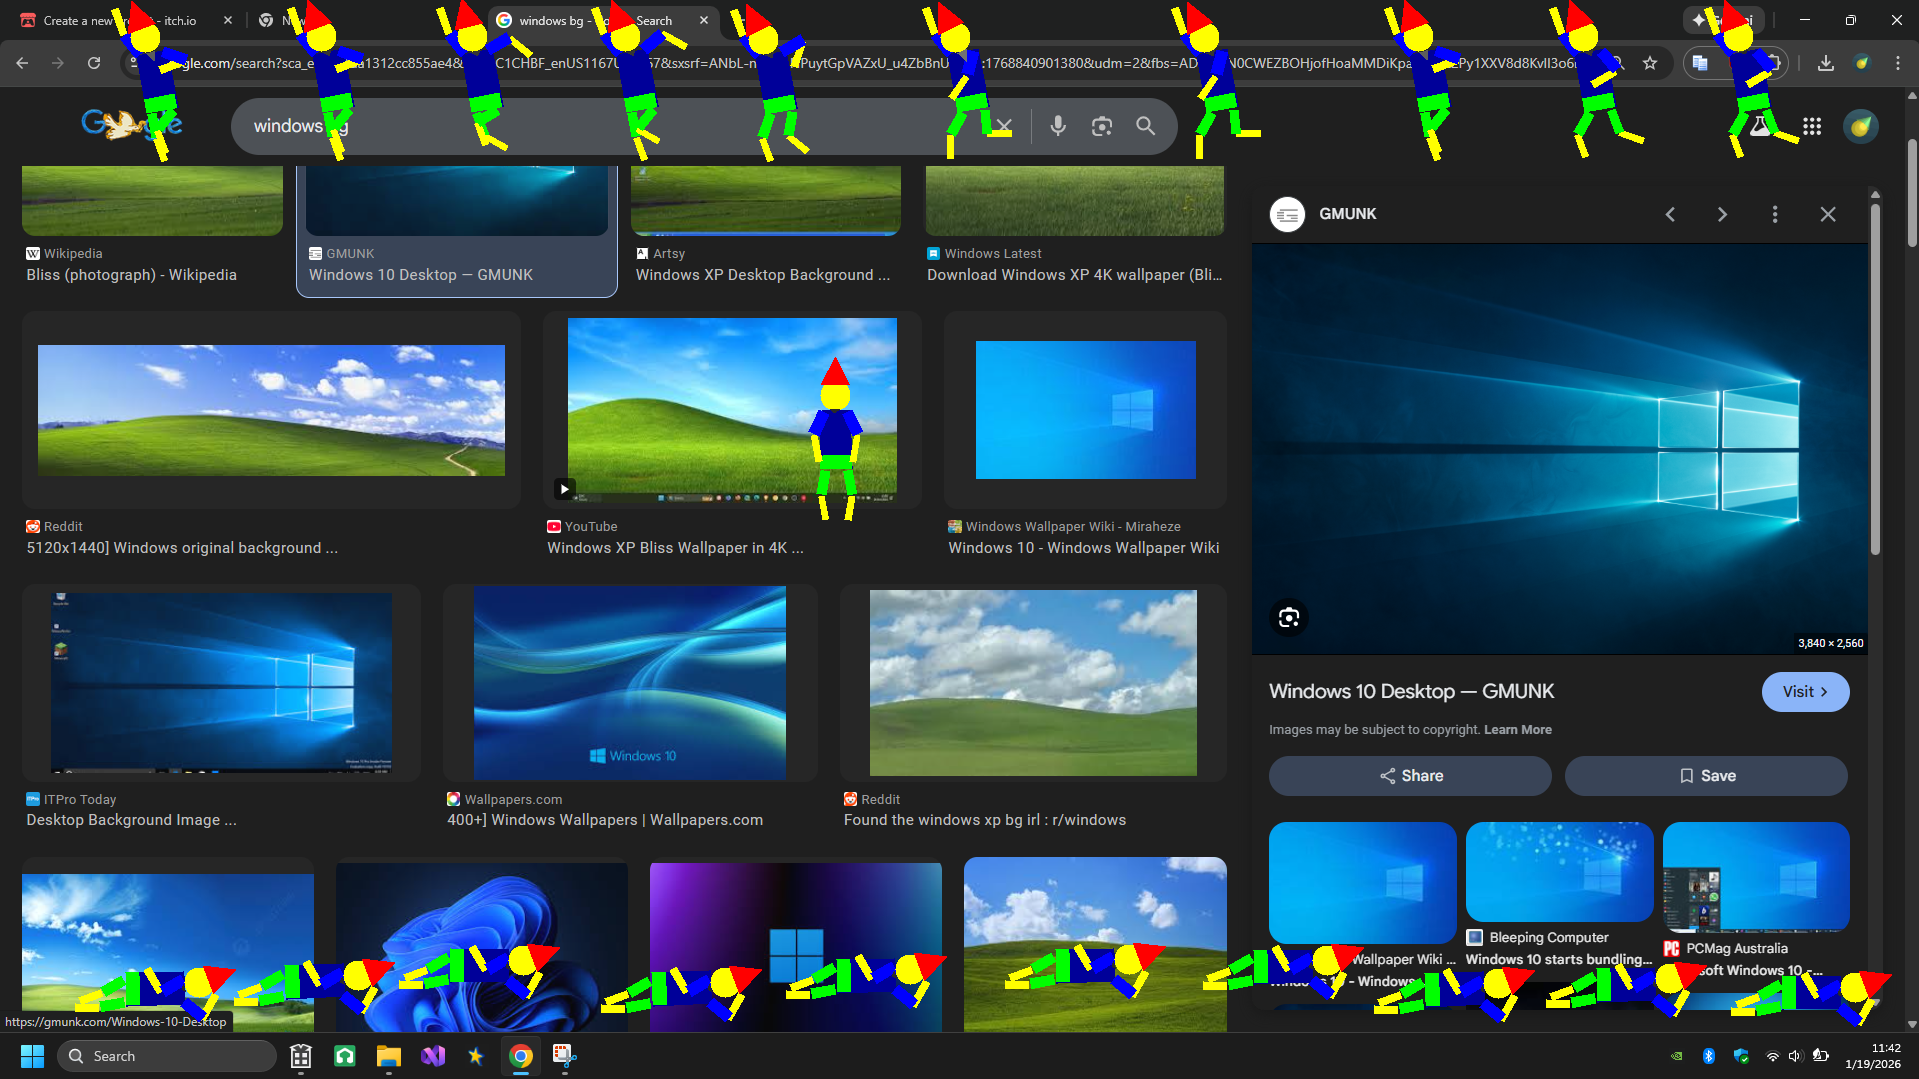Screen dimensions: 1919x1079
Task: Close the GMUNK image preview panel
Action: 1828,214
